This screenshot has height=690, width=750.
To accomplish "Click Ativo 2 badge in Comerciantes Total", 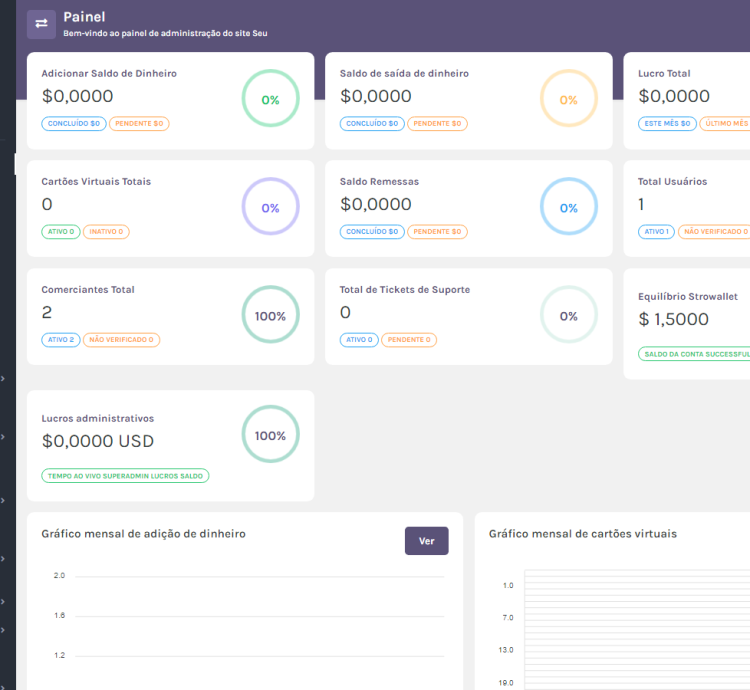I will (60, 340).
